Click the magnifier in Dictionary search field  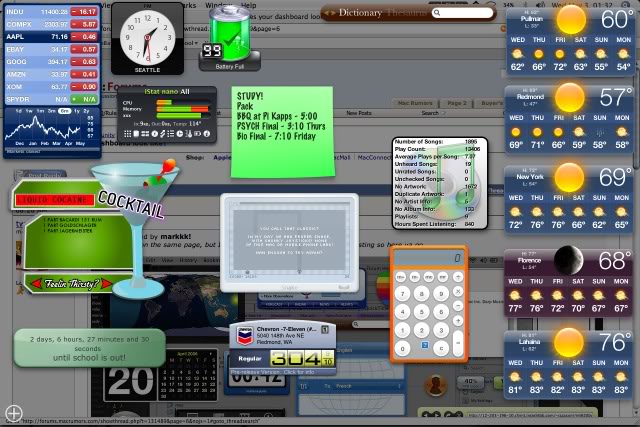437,13
